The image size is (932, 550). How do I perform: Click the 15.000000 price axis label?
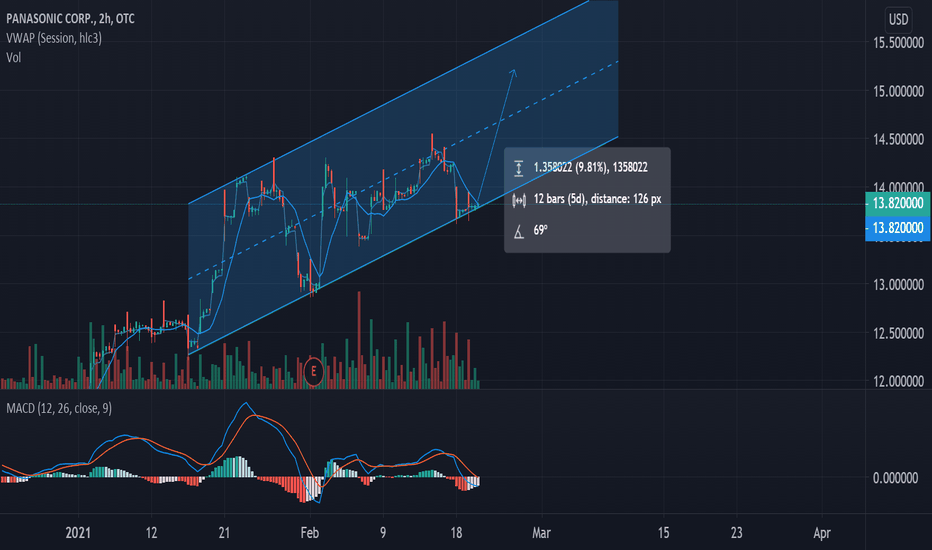pyautogui.click(x=898, y=91)
